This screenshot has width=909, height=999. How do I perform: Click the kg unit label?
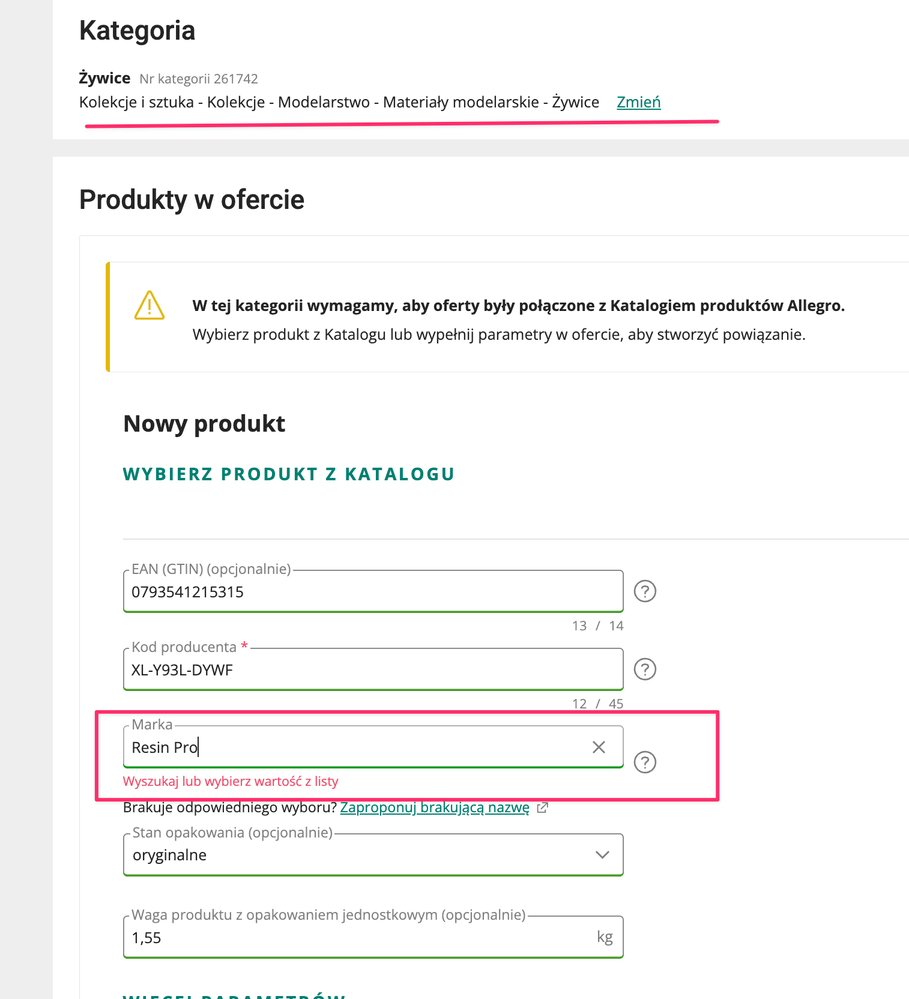click(x=604, y=938)
